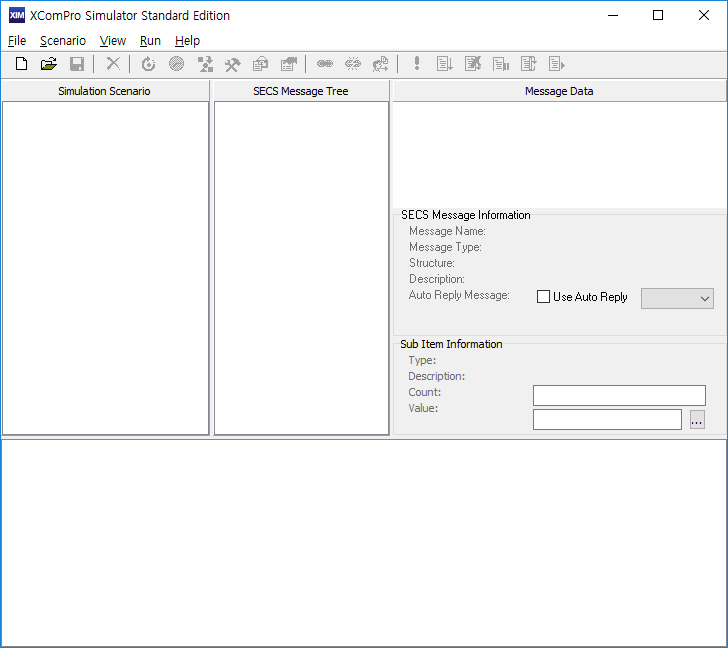Click the Simulation Scenario panel header
The image size is (728, 648).
tap(105, 91)
